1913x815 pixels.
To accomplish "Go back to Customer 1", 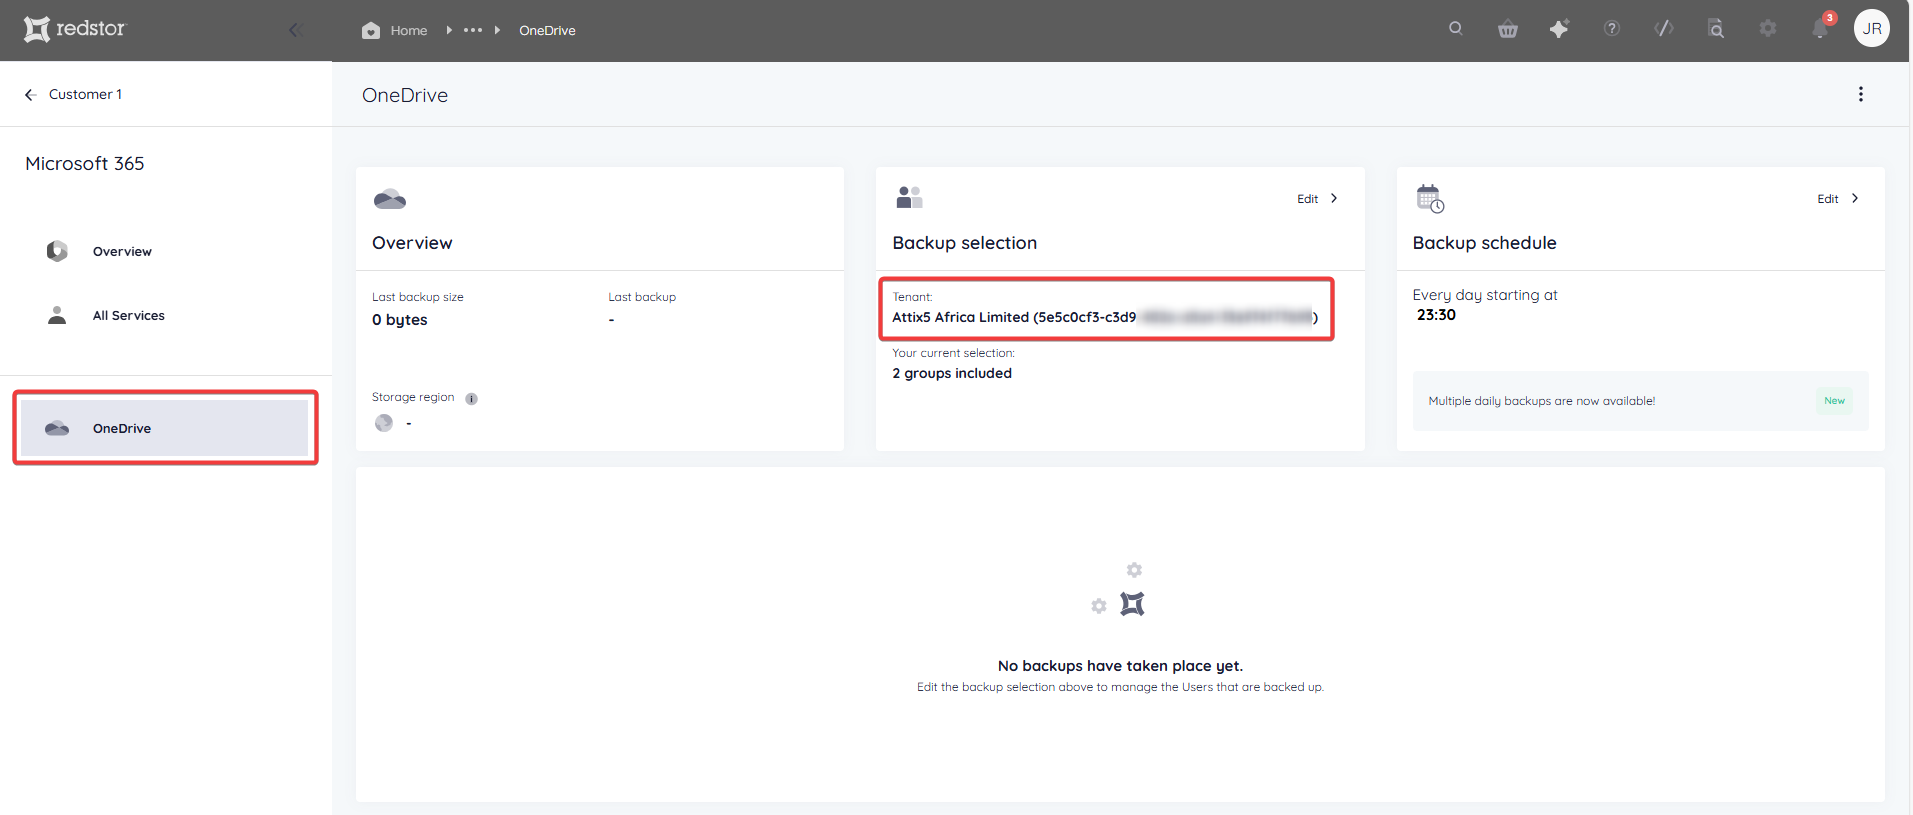I will tap(85, 94).
